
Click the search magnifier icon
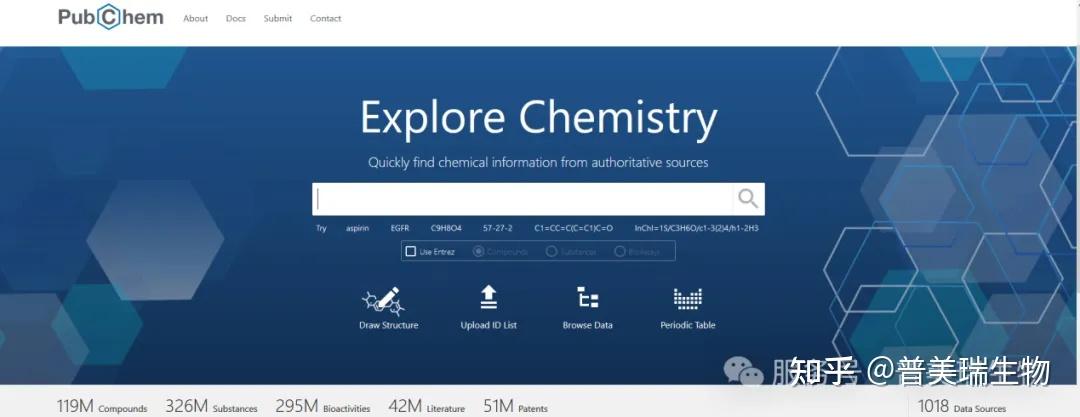pos(748,199)
